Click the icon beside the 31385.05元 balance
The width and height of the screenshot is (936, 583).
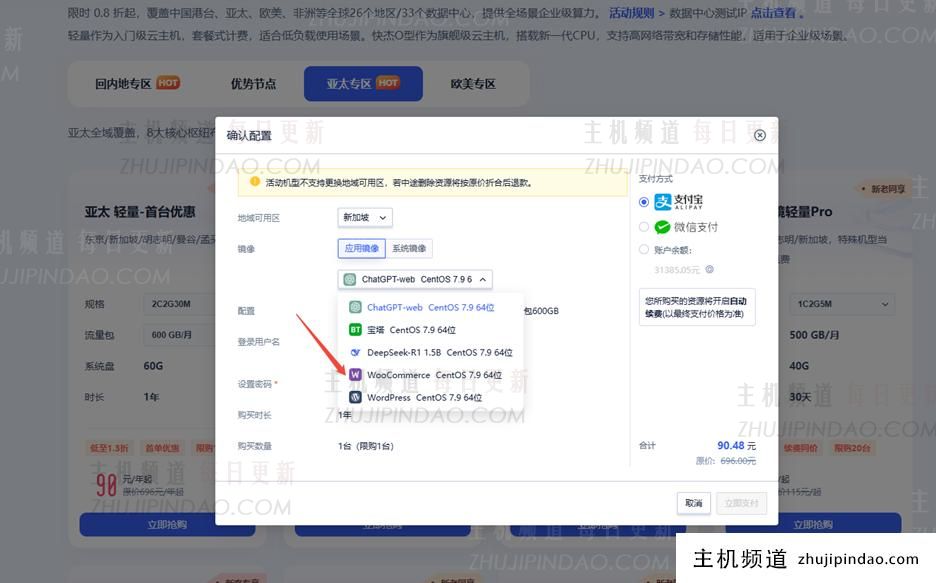(x=709, y=269)
